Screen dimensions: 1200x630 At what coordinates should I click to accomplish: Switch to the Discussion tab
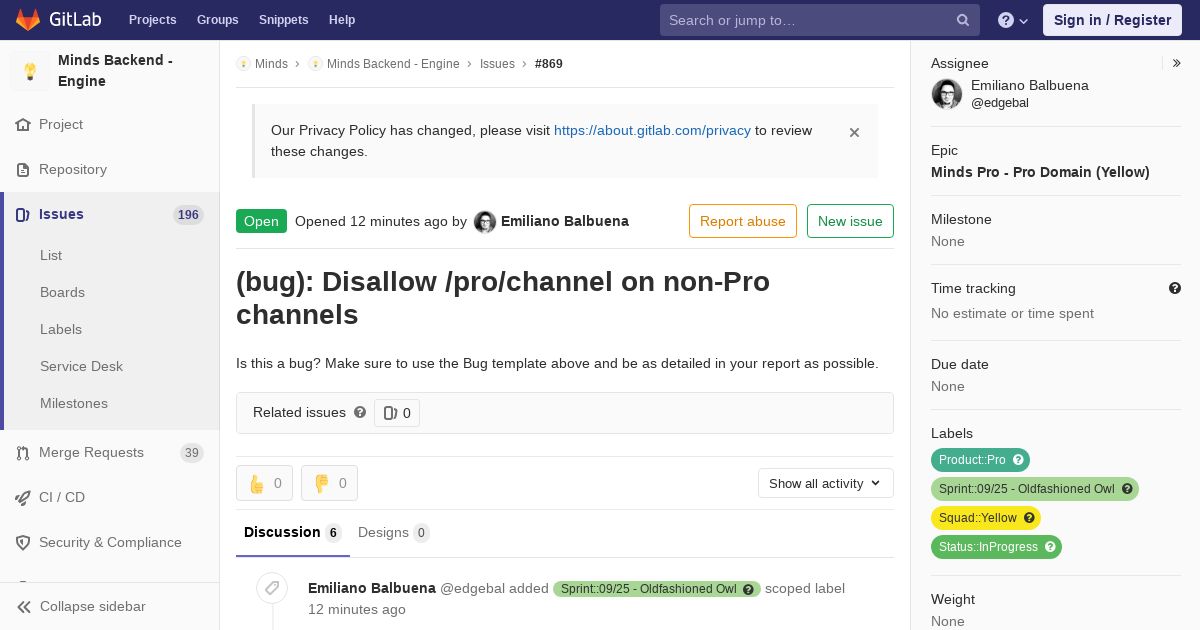click(x=293, y=533)
